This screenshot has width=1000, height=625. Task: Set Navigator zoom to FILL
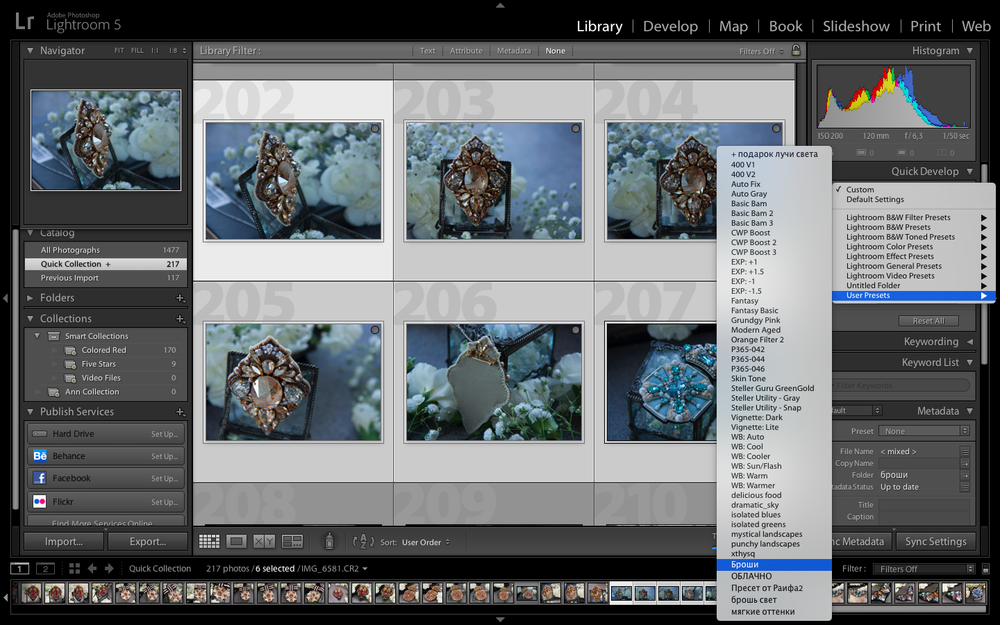point(137,50)
